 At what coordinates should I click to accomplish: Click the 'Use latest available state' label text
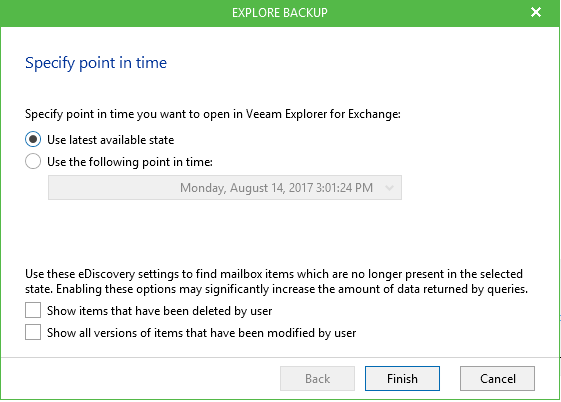tap(111, 140)
